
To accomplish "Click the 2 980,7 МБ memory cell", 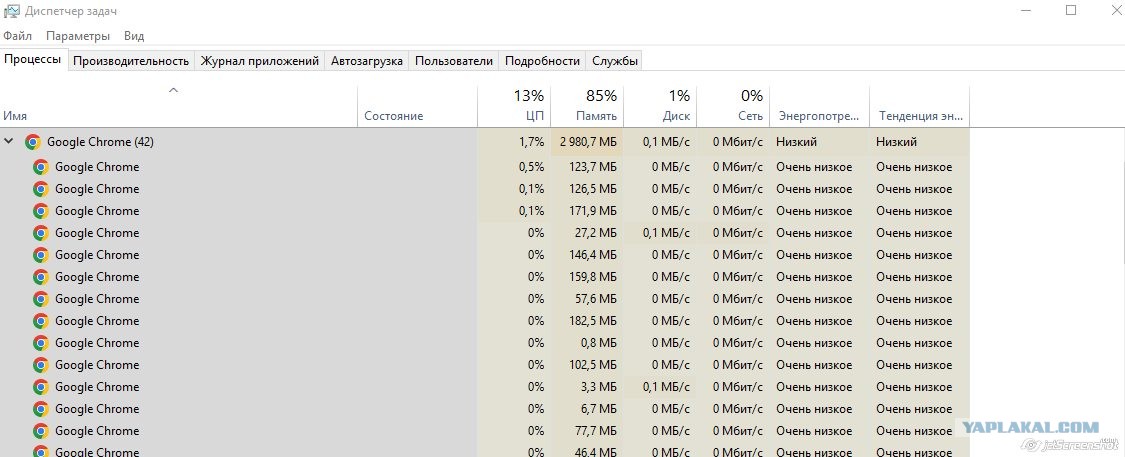I will [587, 142].
